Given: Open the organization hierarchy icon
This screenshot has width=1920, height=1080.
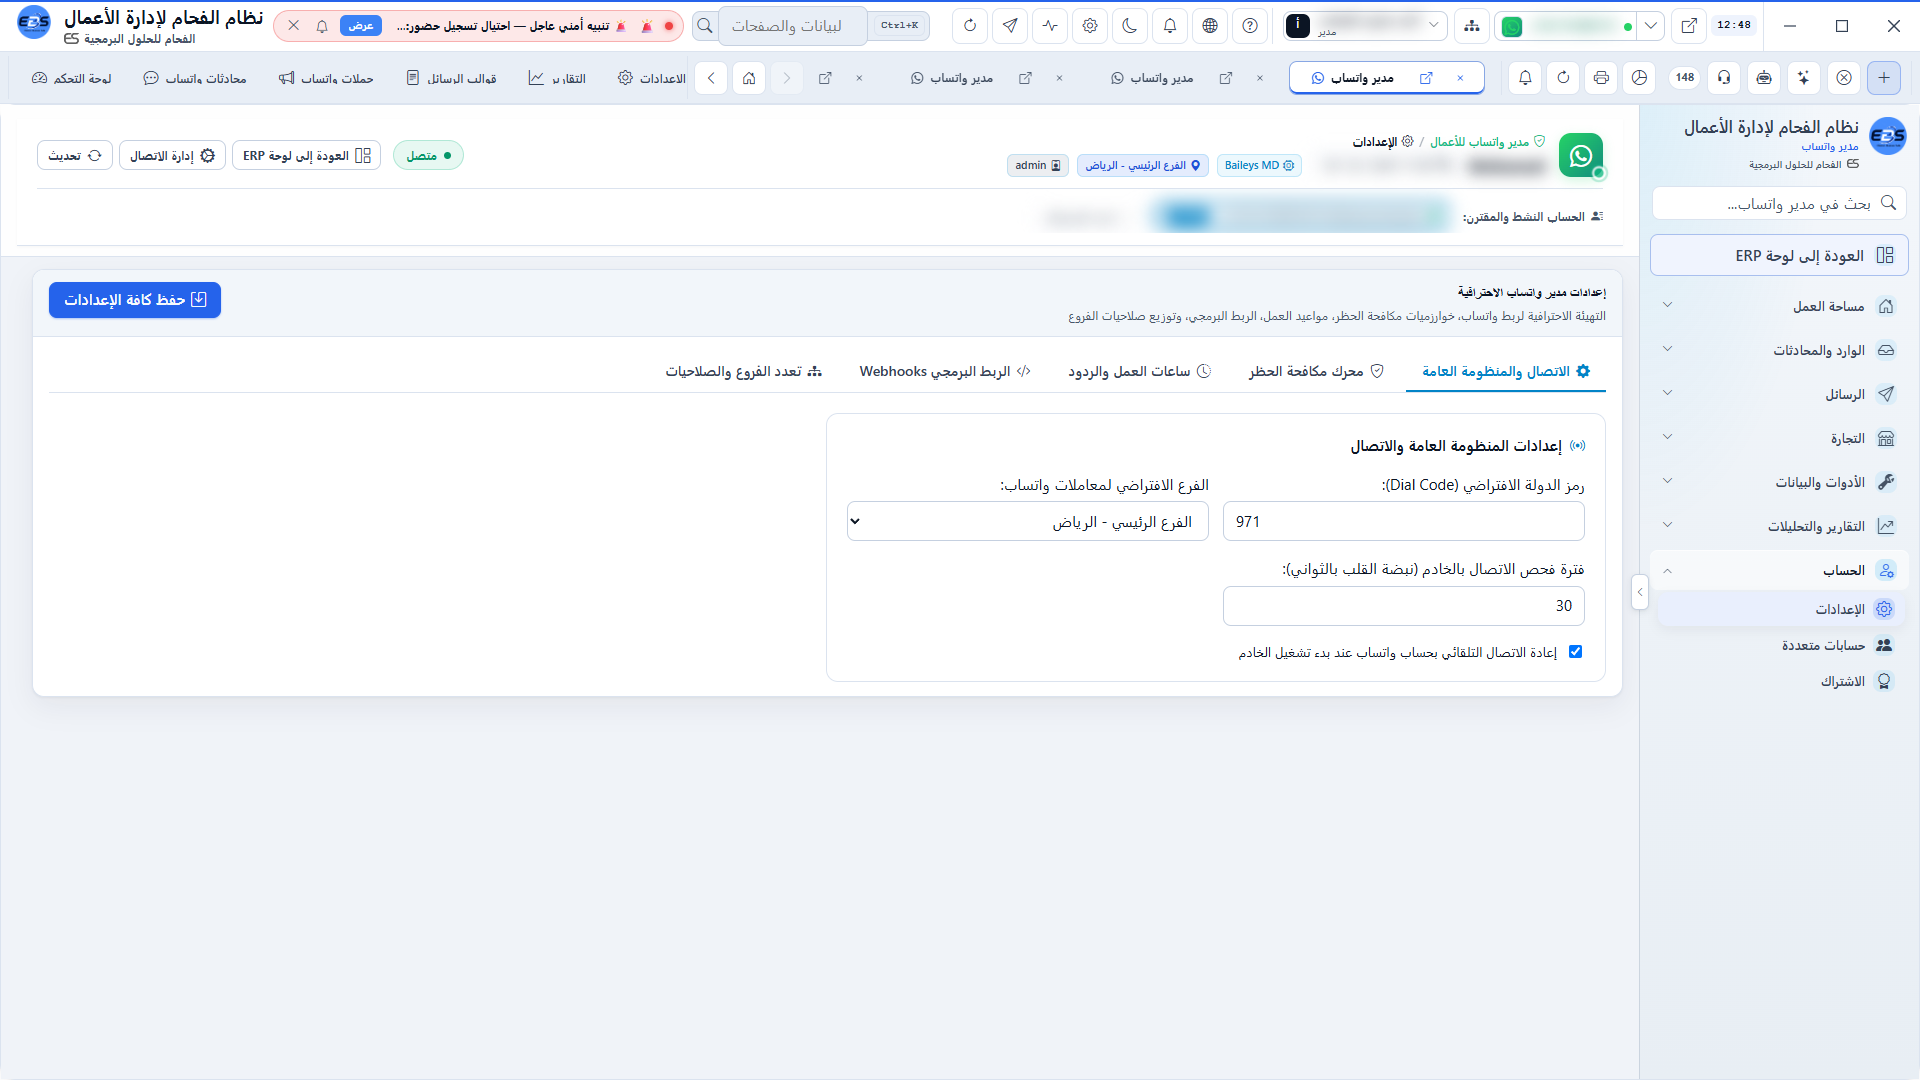Looking at the screenshot, I should click(1472, 26).
